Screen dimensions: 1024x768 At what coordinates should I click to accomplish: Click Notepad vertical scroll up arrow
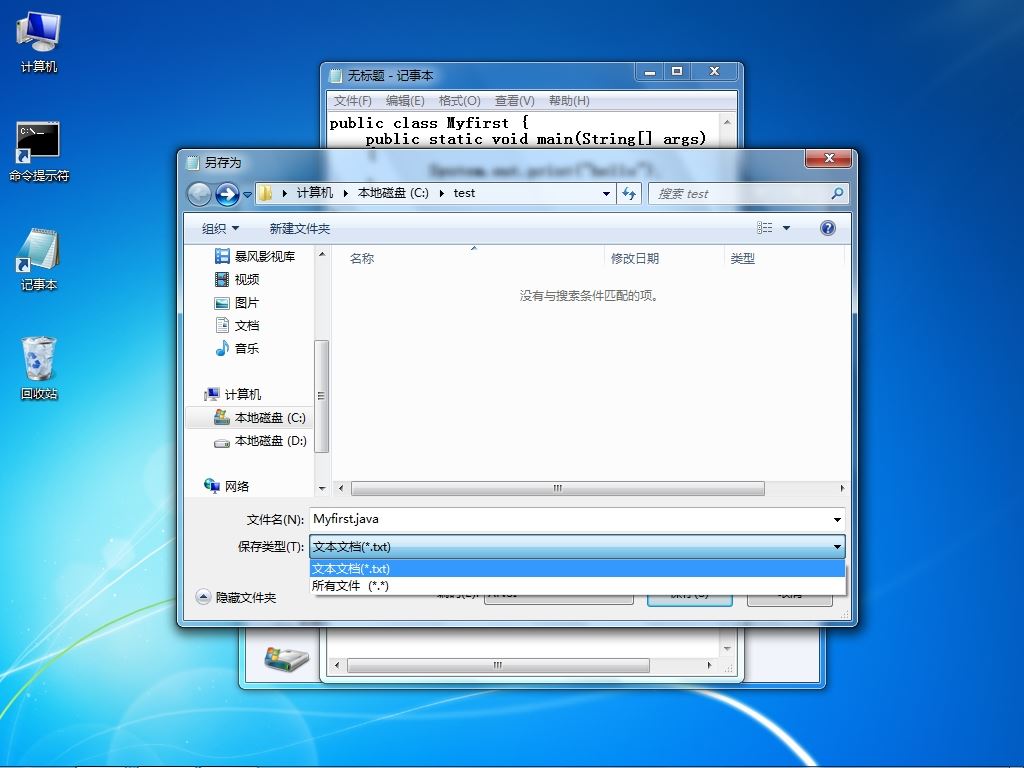(727, 122)
